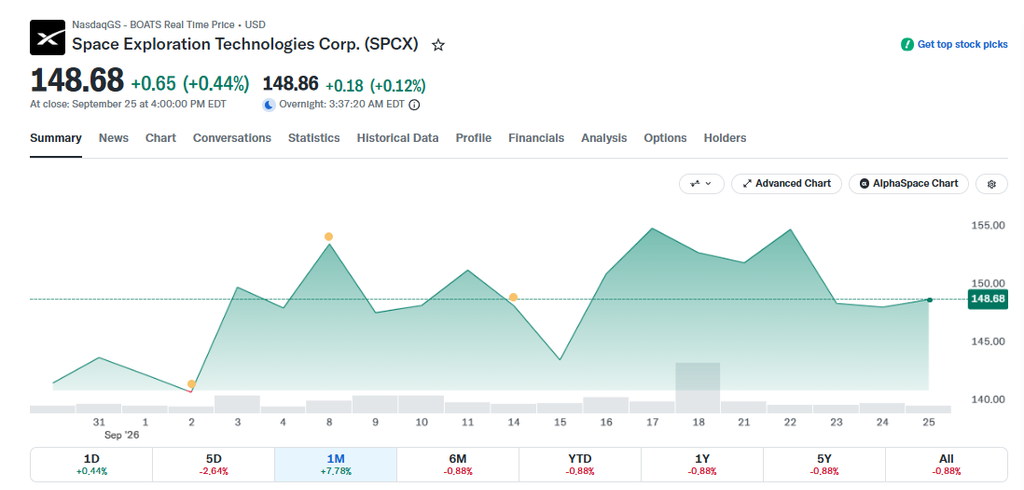This screenshot has width=1024, height=490.
Task: Click the SpaceX company logo
Action: 48,38
